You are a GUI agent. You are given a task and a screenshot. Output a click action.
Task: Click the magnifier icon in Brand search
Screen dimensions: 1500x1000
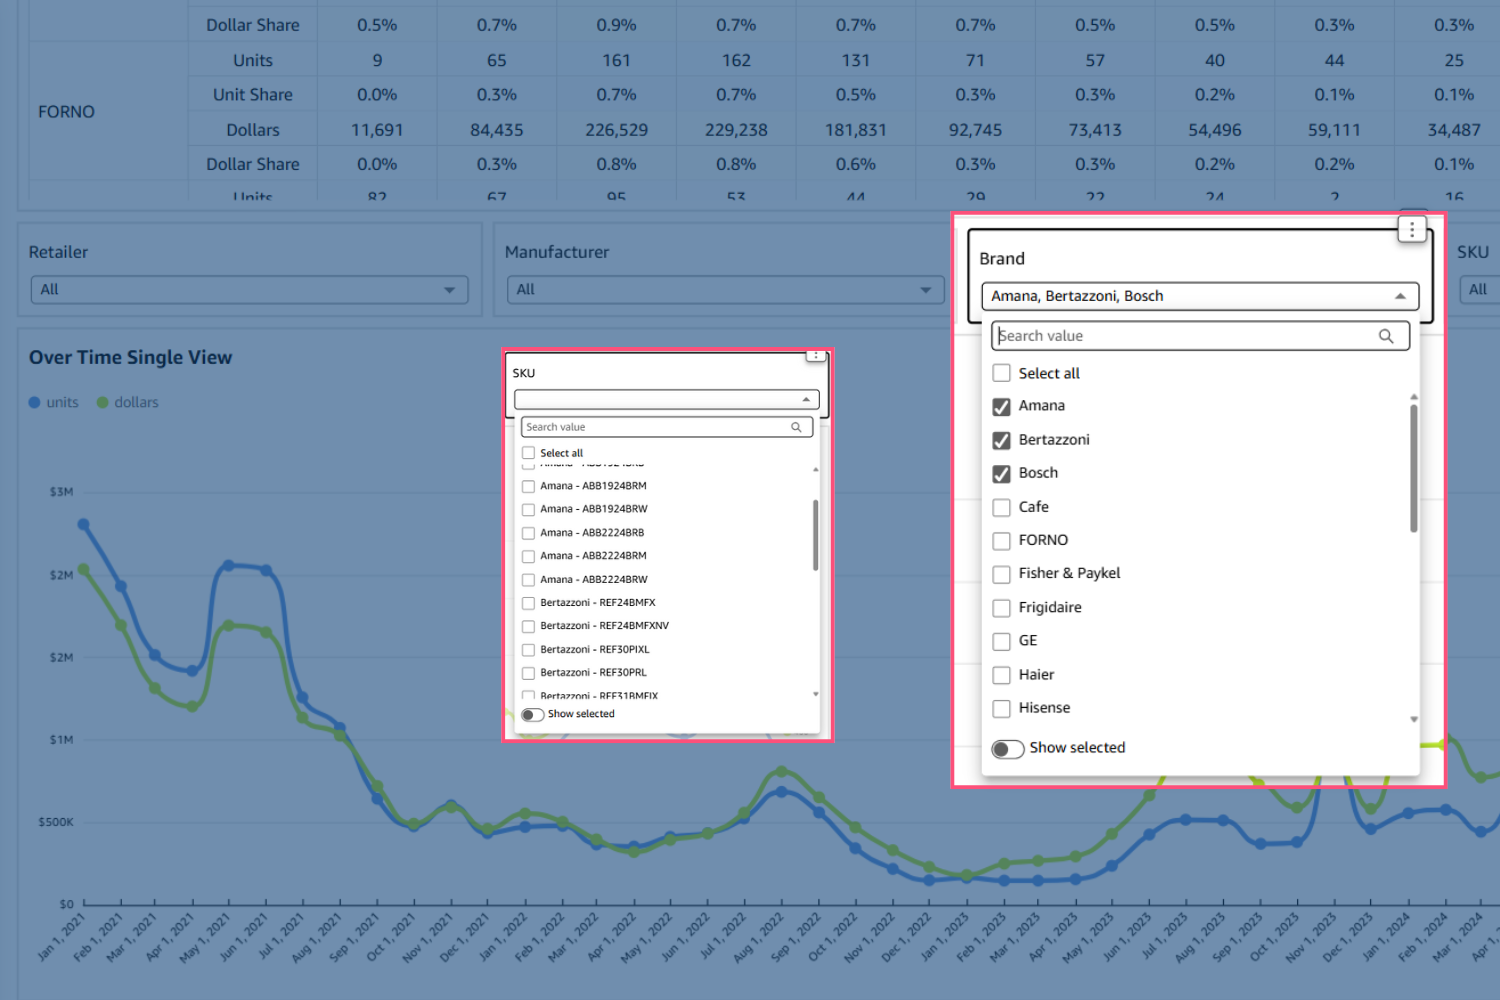click(1386, 336)
